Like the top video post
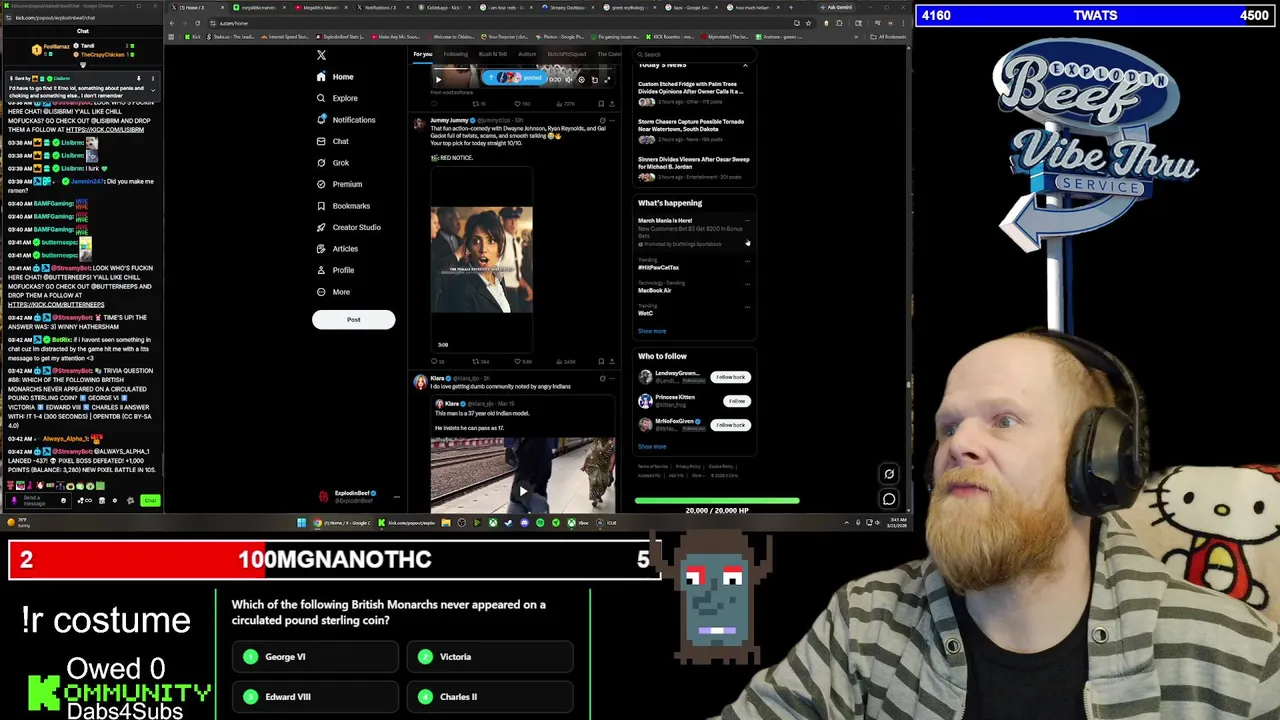The width and height of the screenshot is (1280, 720). [519, 103]
